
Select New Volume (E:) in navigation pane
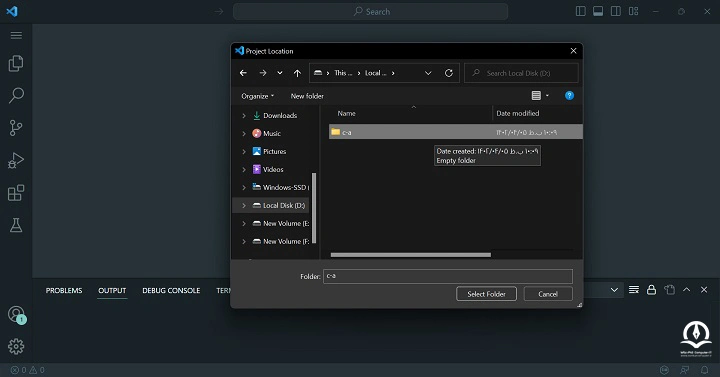(x=281, y=223)
